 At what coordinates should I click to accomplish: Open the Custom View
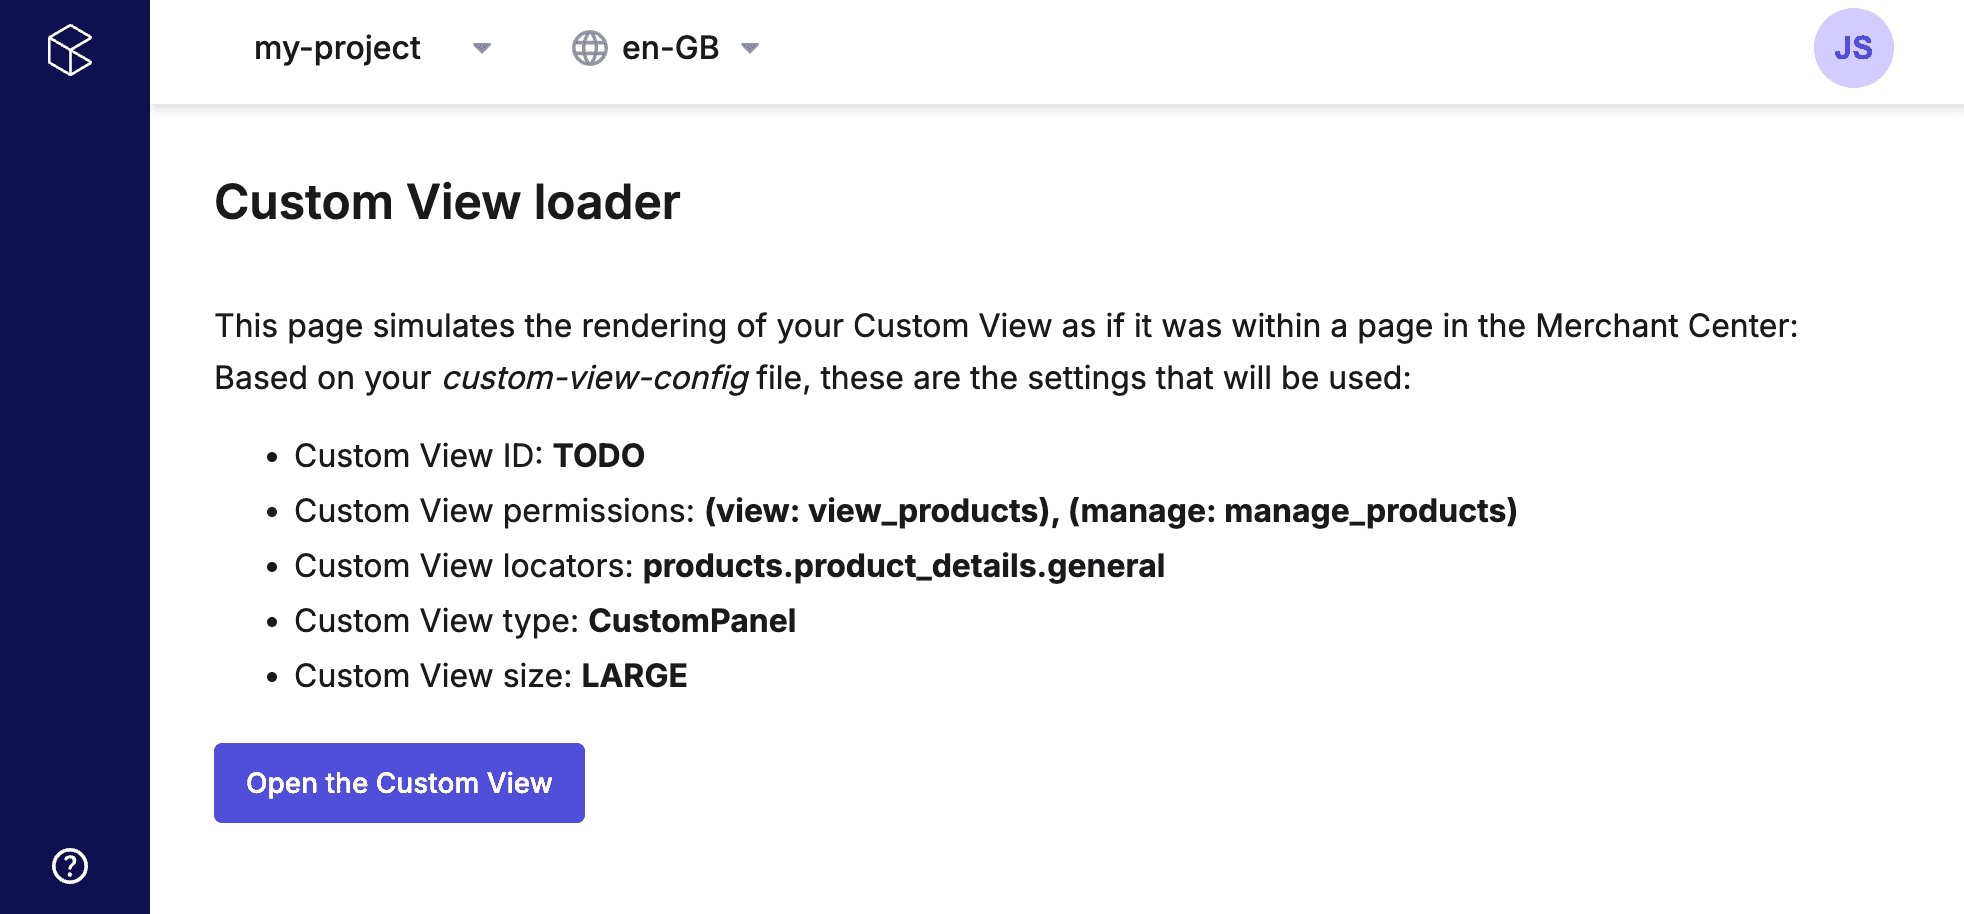(399, 783)
